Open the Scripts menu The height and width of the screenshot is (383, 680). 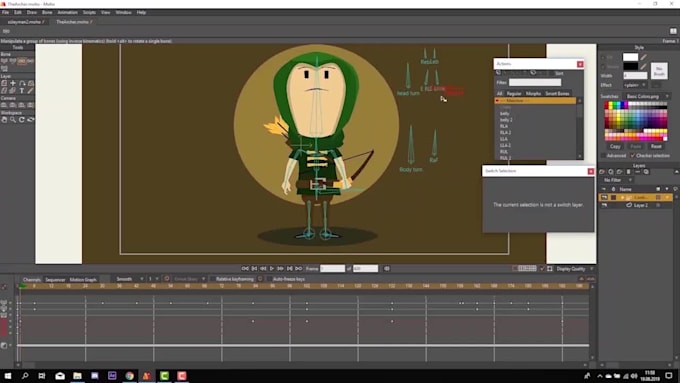coord(89,13)
